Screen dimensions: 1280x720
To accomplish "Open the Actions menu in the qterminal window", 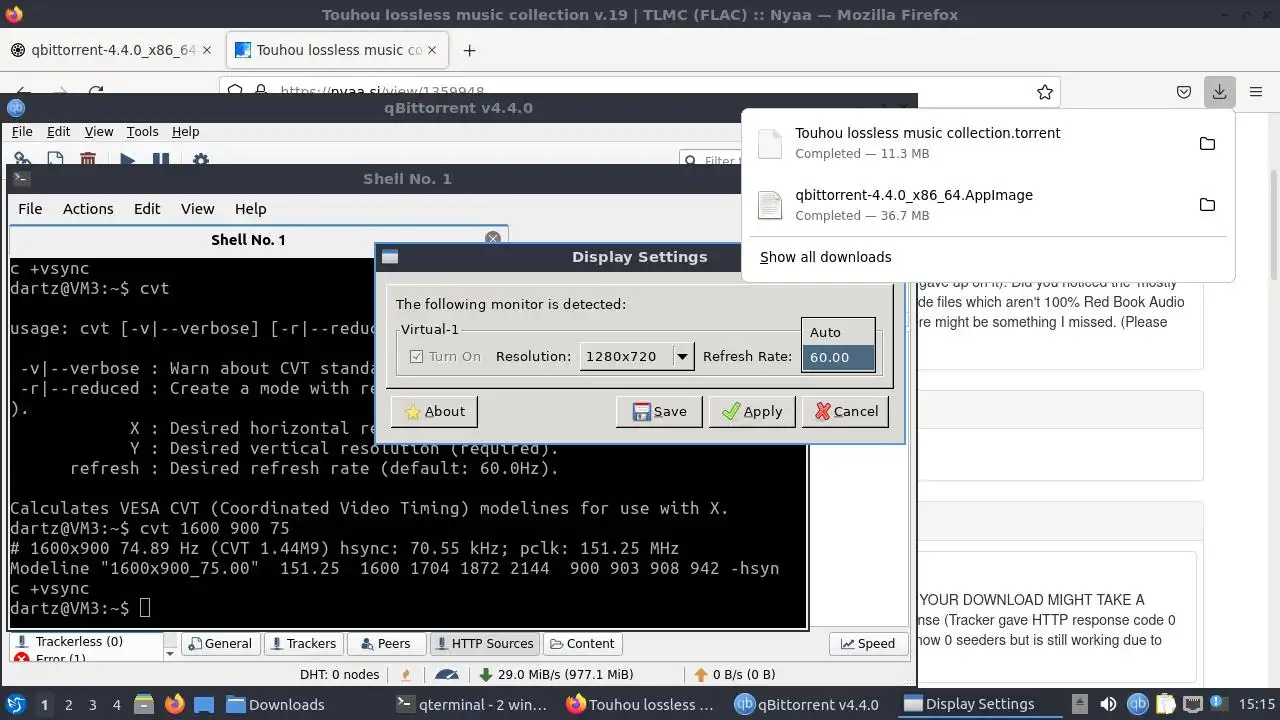I will coord(88,208).
